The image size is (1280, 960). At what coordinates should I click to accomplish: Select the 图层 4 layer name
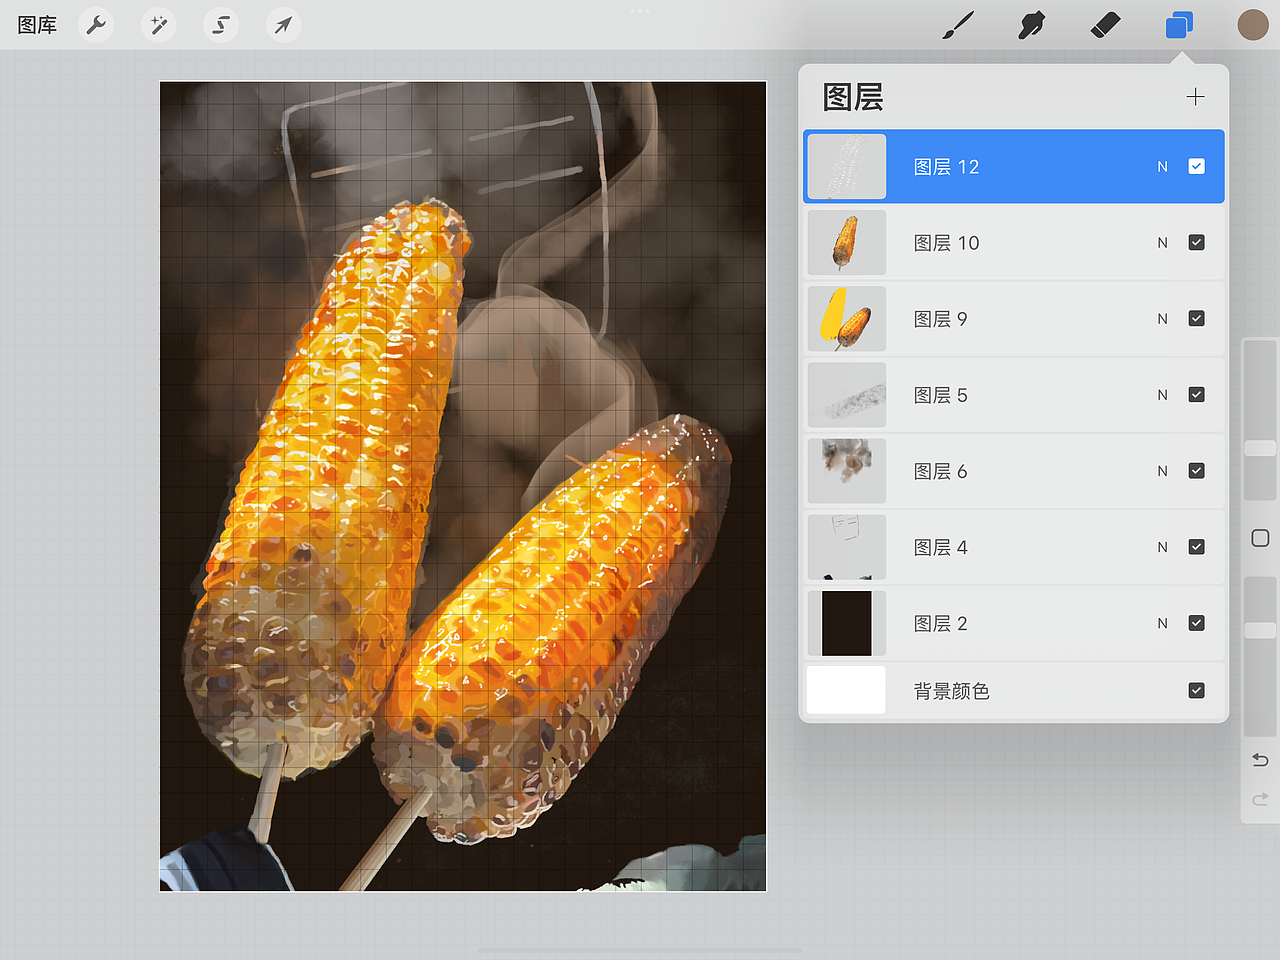pyautogui.click(x=940, y=547)
